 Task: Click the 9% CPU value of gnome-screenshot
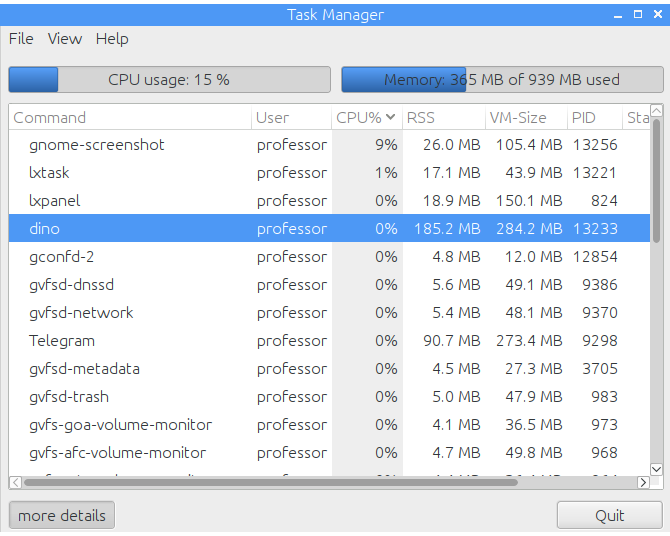click(x=386, y=145)
